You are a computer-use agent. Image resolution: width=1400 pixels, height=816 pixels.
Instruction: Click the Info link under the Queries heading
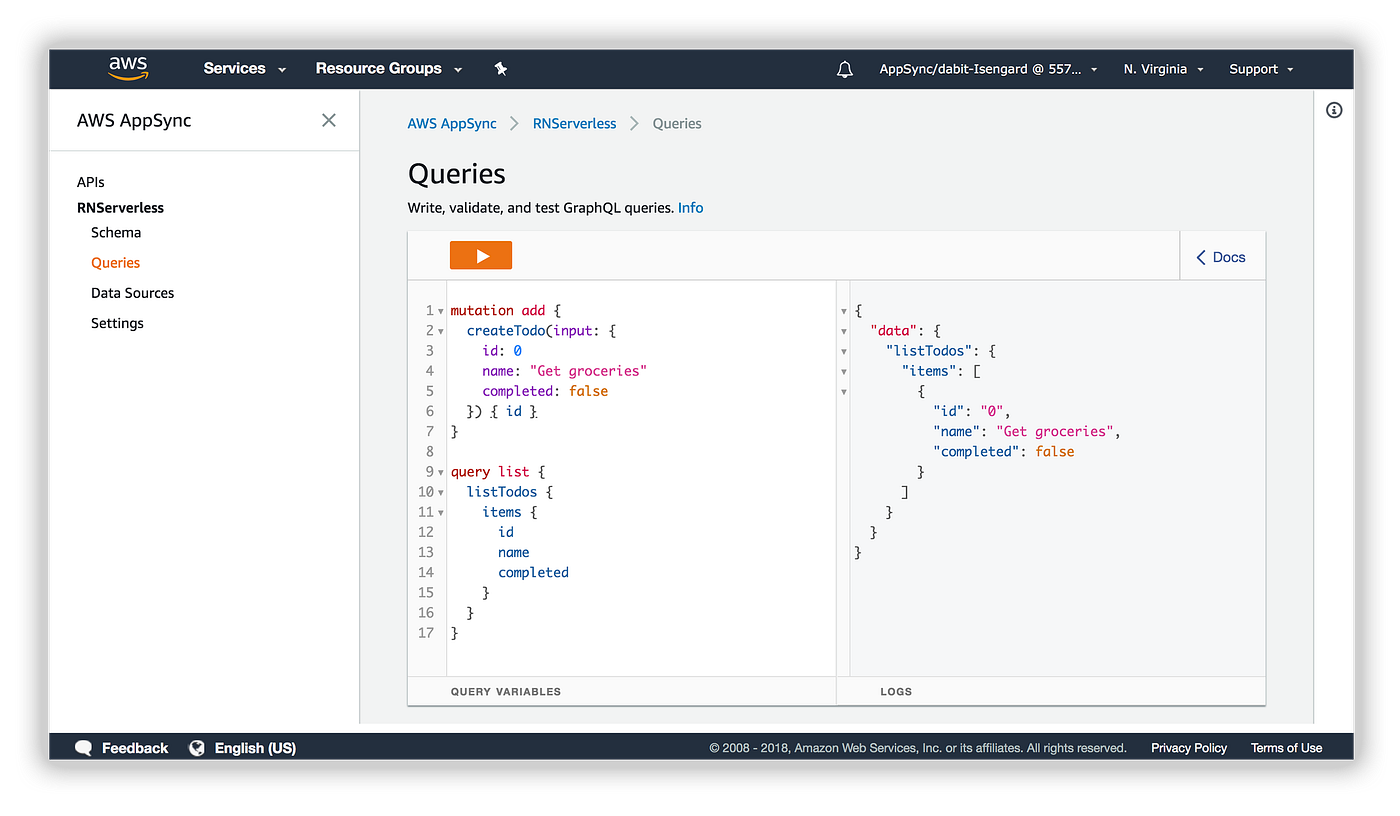tap(690, 208)
